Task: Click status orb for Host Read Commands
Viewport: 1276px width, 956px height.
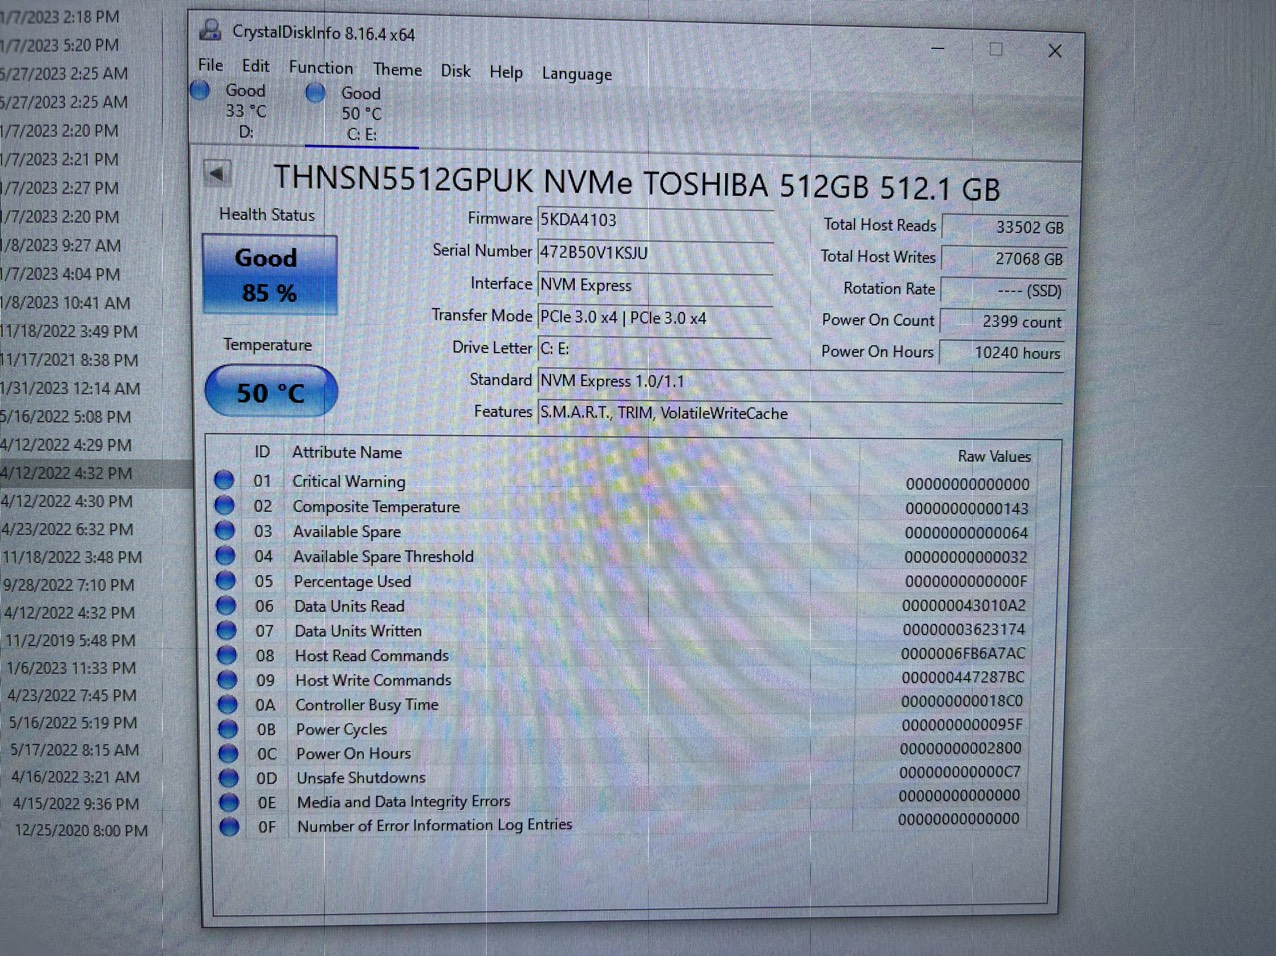Action: [x=227, y=655]
